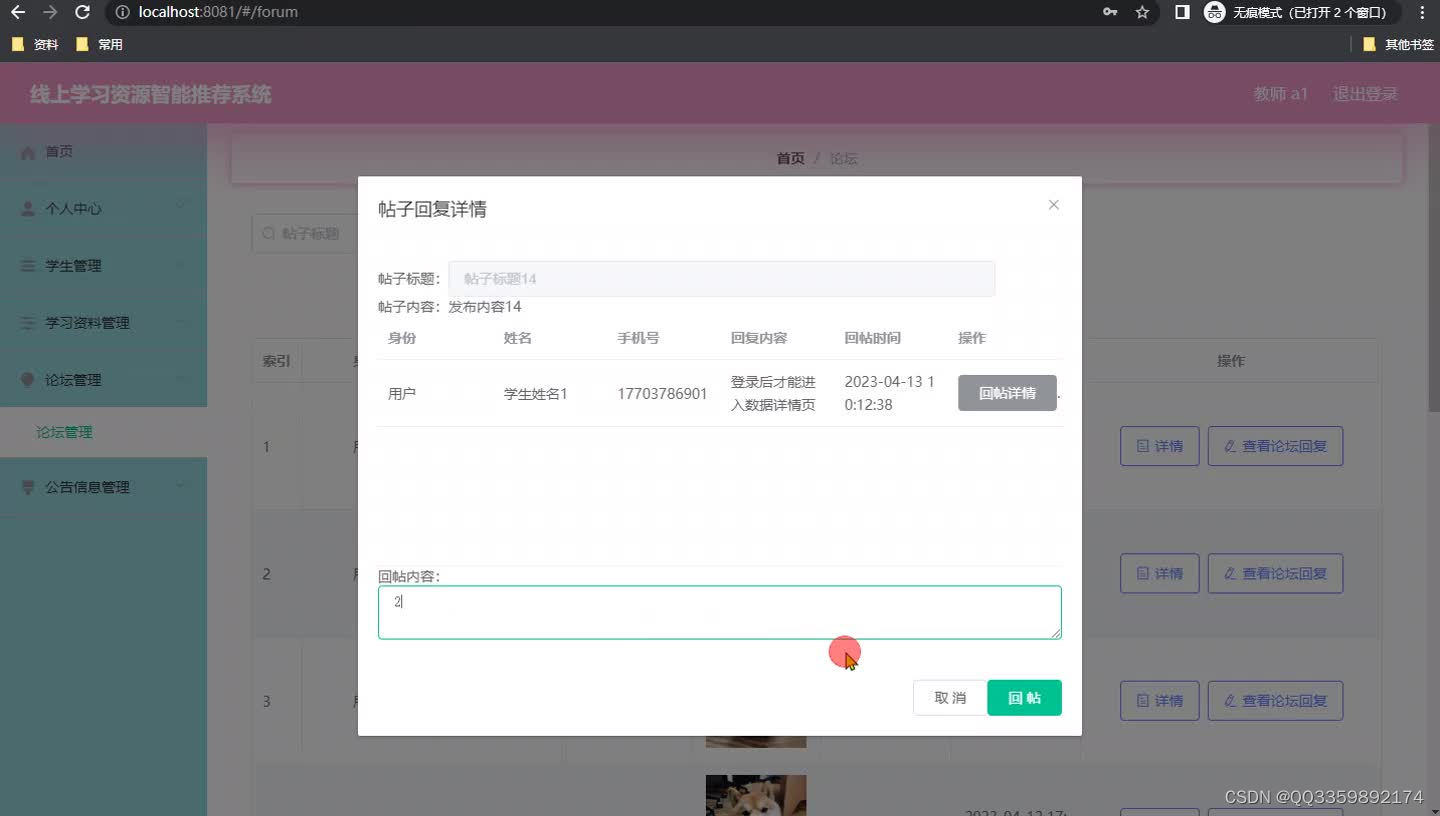Expand 公告信息管理 sidebar menu
Screen dimensions: 1440x816
(103, 487)
